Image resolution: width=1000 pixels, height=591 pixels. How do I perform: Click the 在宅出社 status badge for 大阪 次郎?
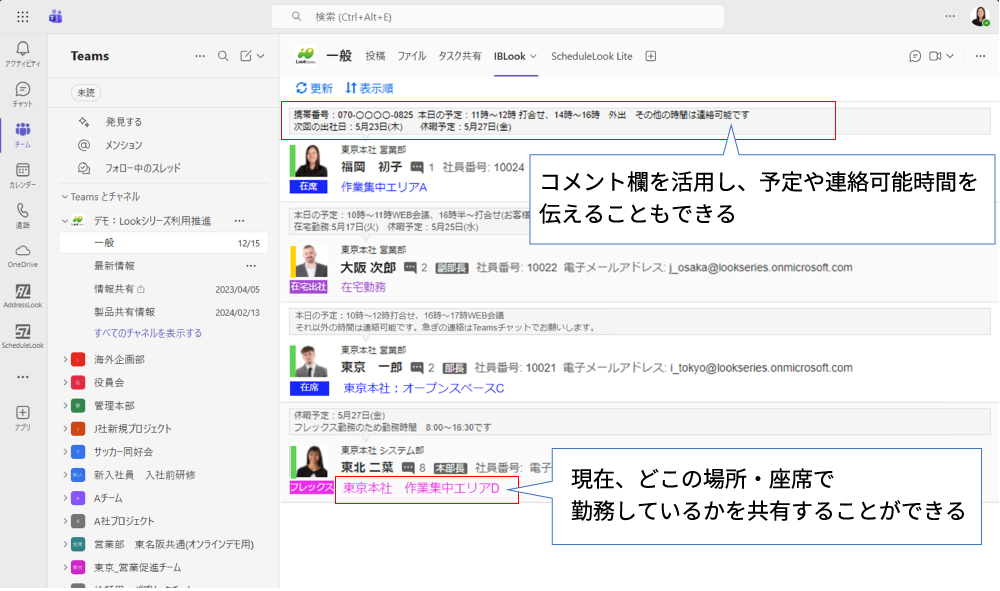[x=309, y=287]
